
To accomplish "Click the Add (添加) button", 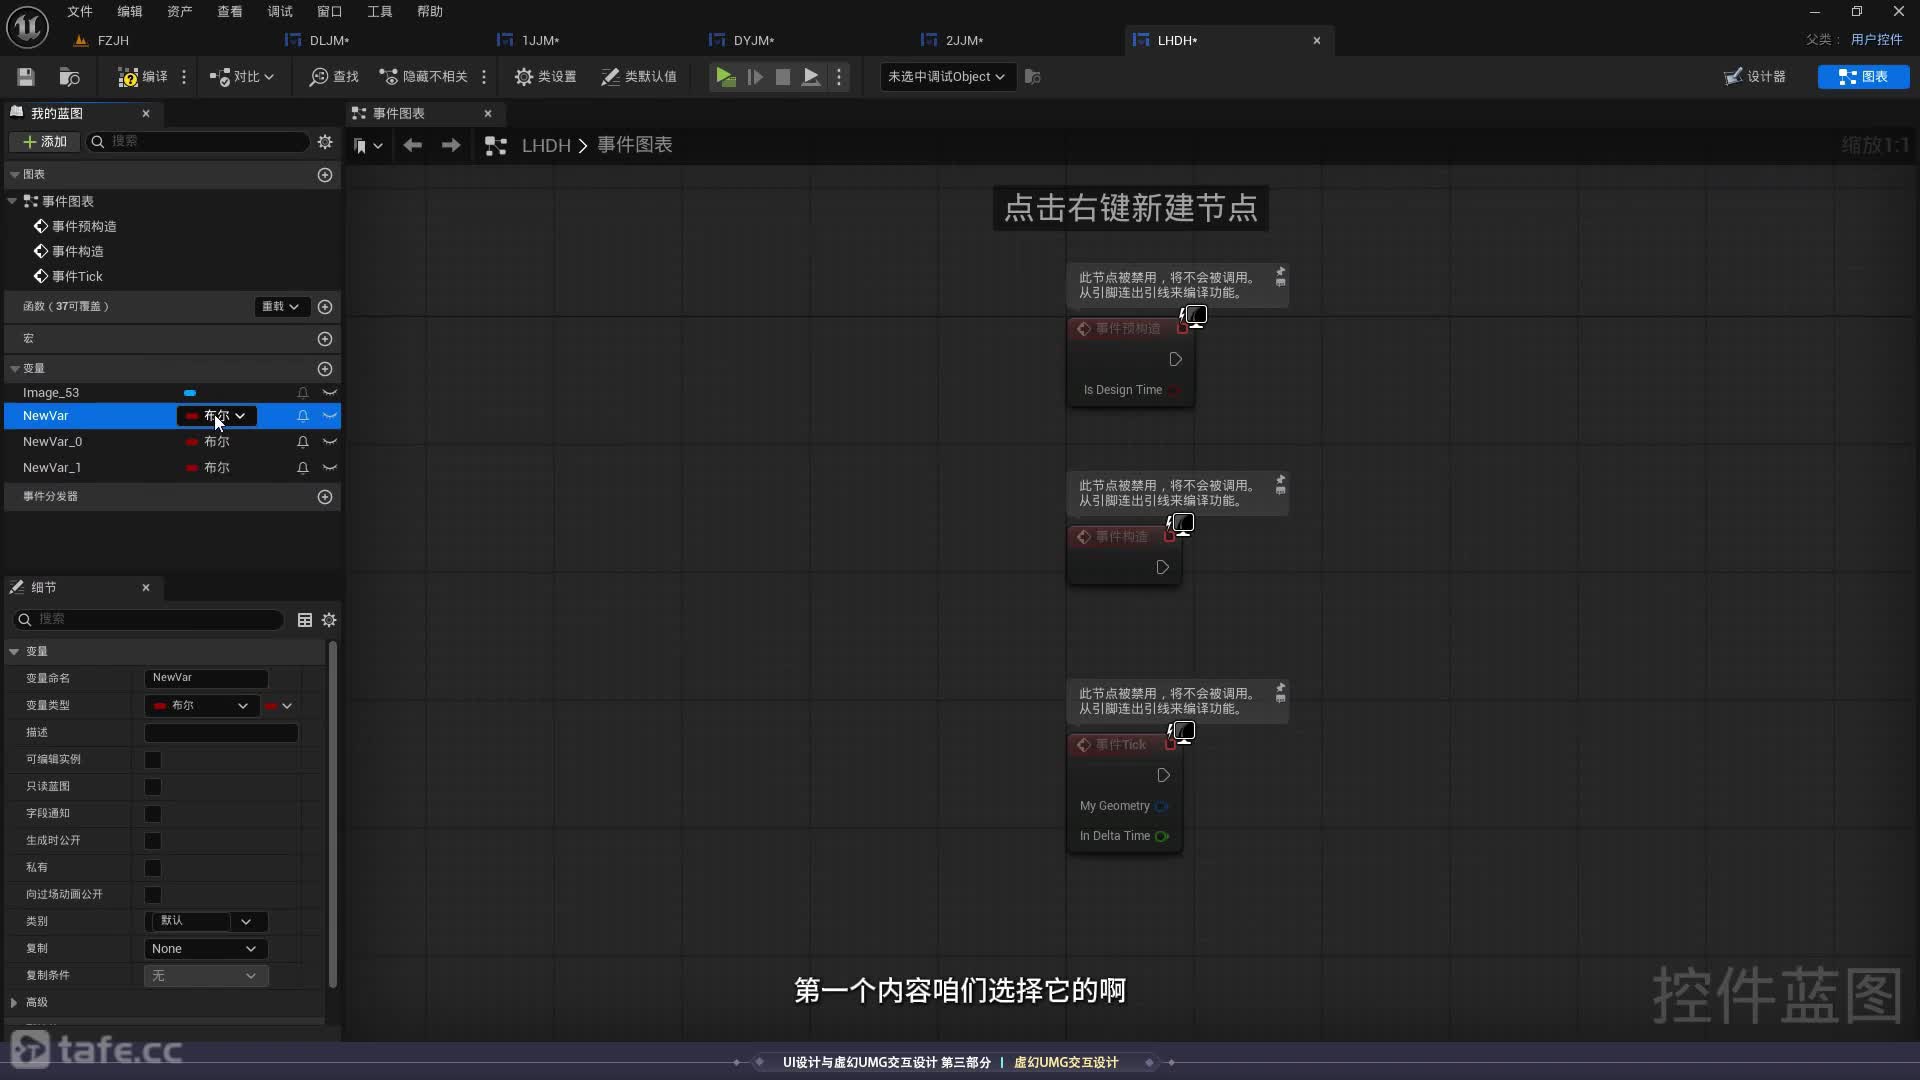I will [44, 142].
